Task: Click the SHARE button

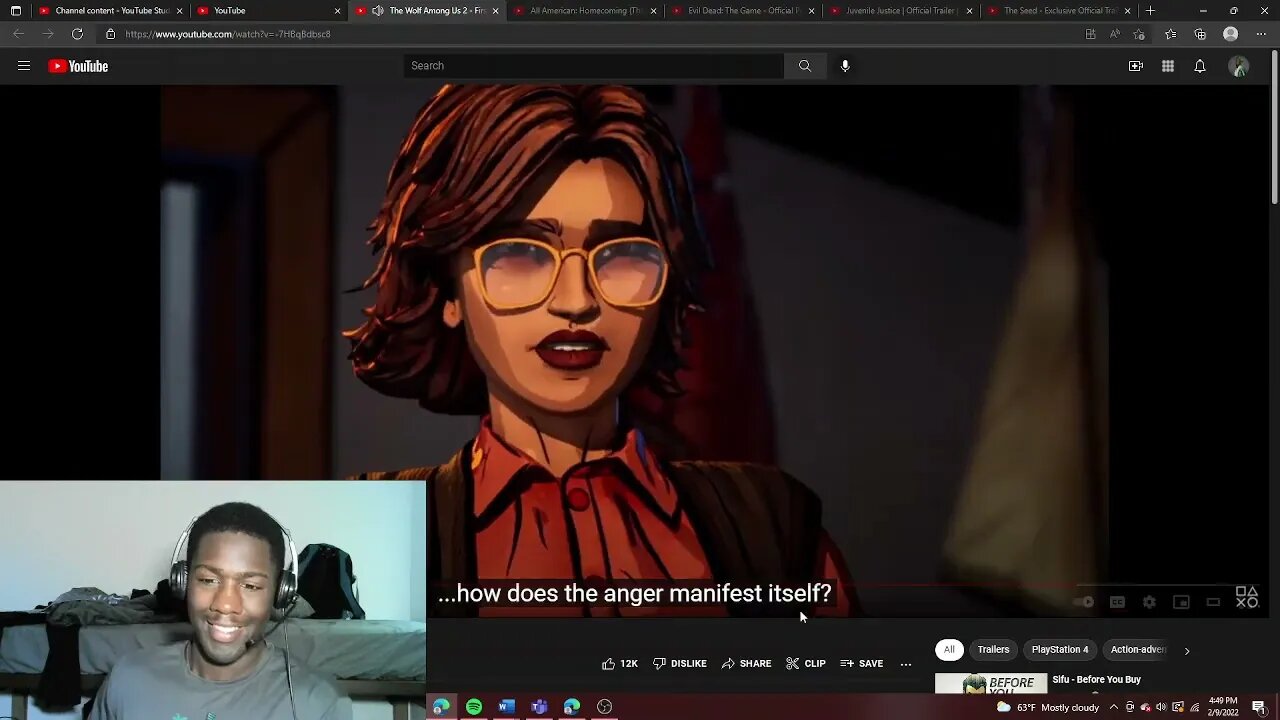Action: [x=746, y=664]
